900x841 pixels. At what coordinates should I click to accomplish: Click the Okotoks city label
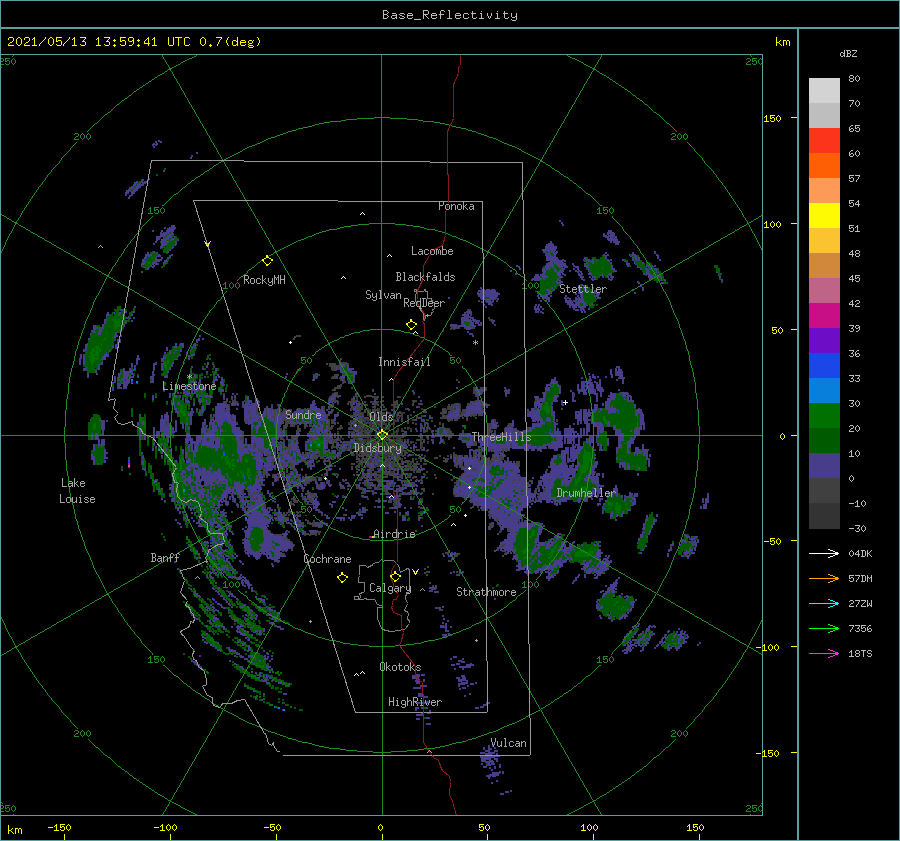point(400,667)
